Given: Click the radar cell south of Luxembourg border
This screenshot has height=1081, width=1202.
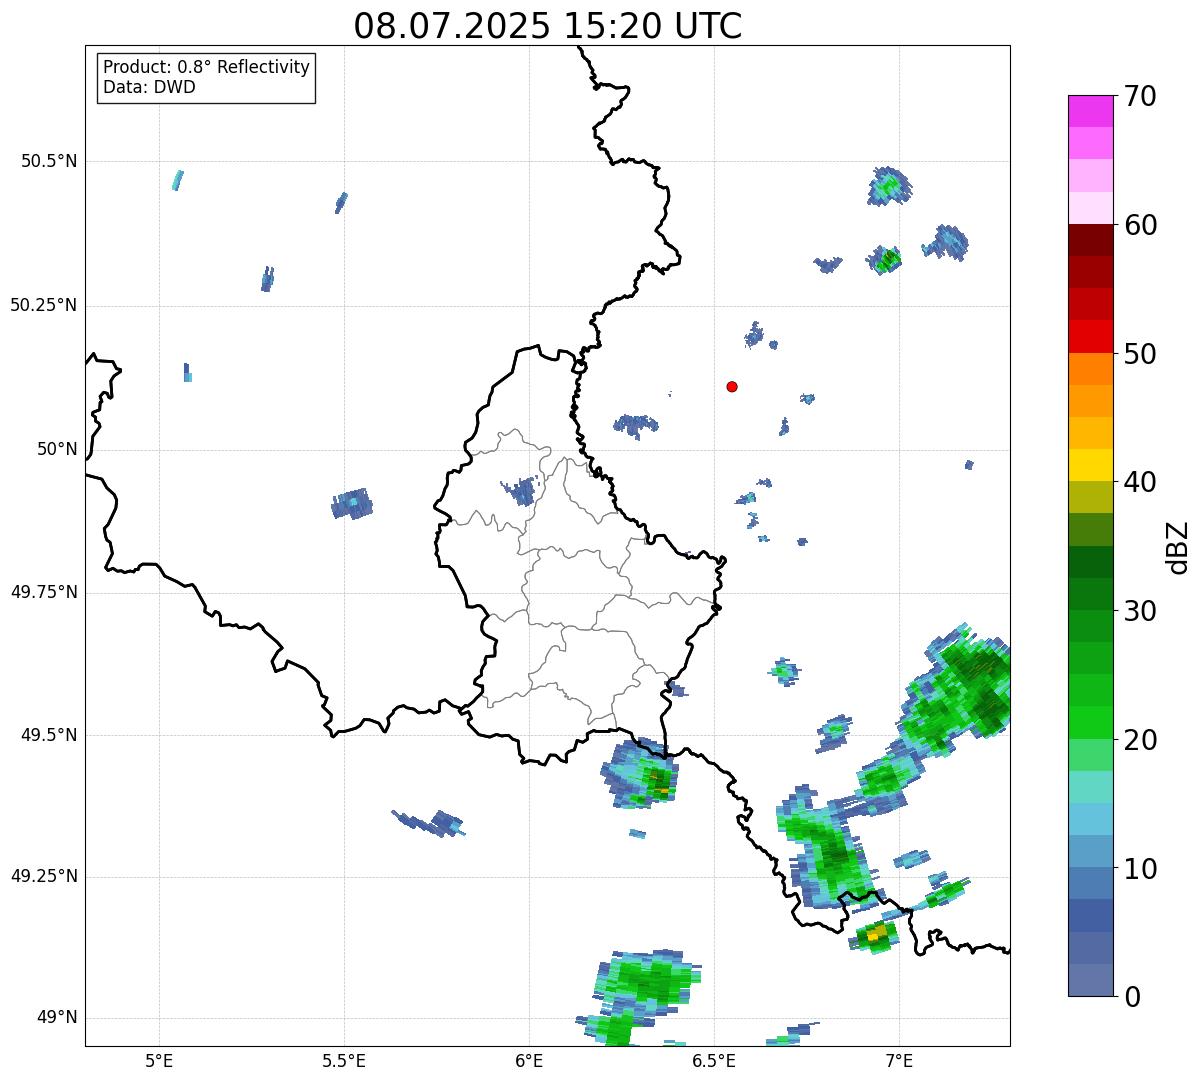Looking at the screenshot, I should point(640,773).
